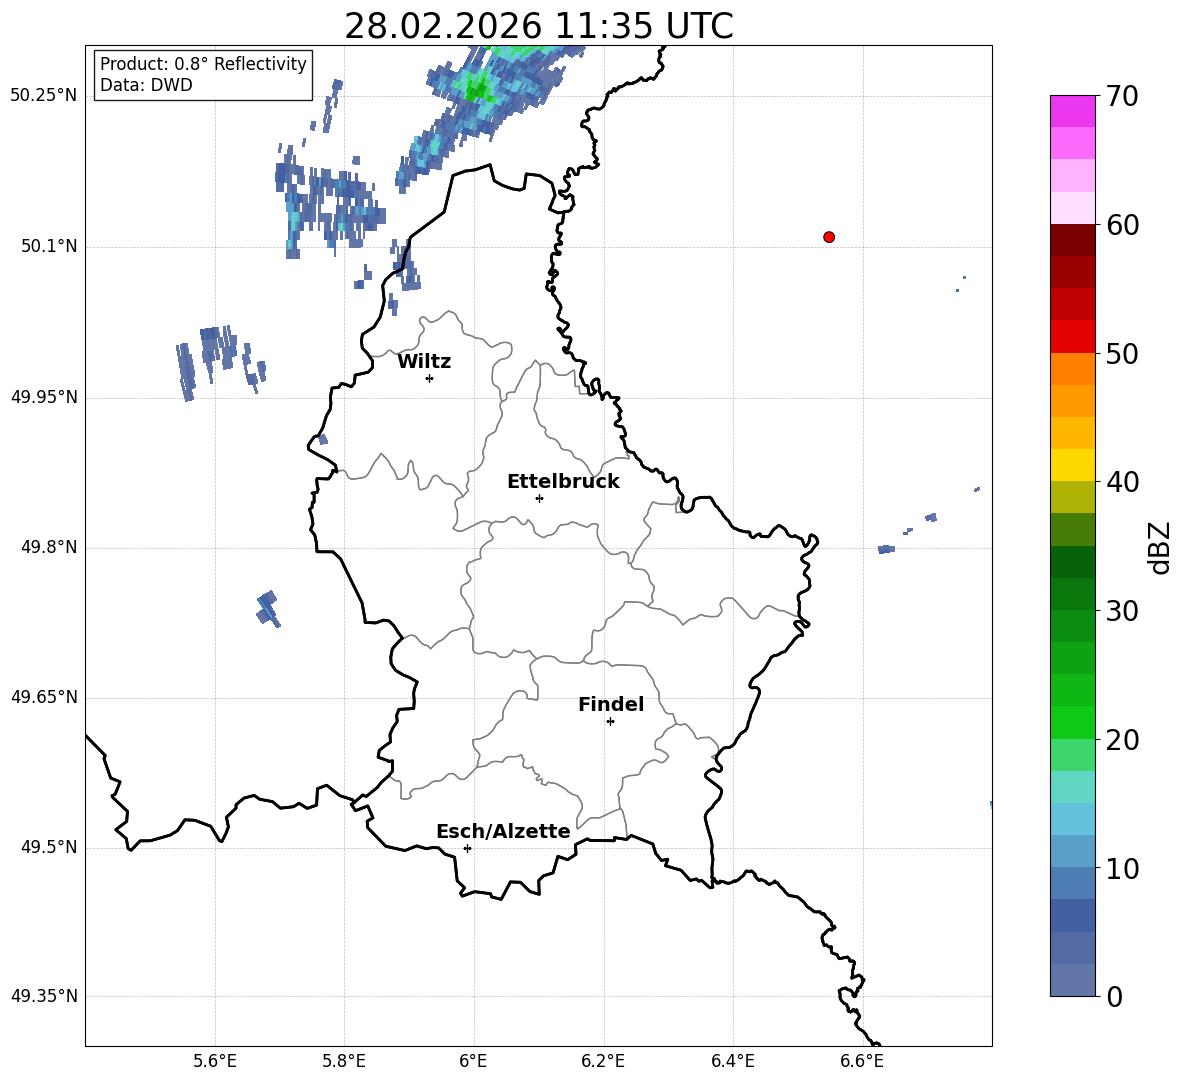Click the 49.35°N latitude label
Screen dimensions: 1184x1081
44,996
